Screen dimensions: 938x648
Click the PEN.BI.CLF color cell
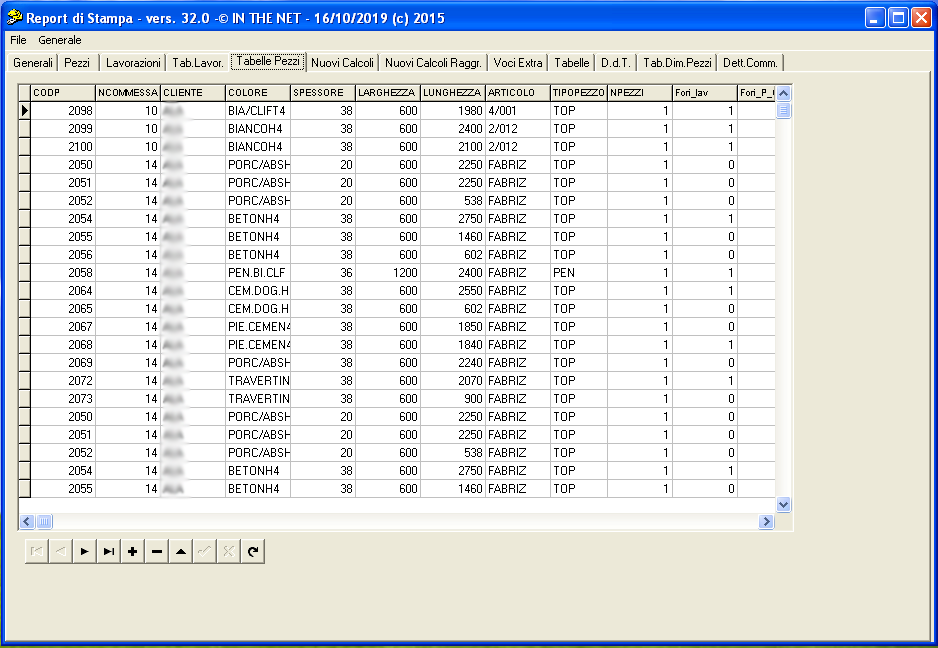[x=258, y=273]
